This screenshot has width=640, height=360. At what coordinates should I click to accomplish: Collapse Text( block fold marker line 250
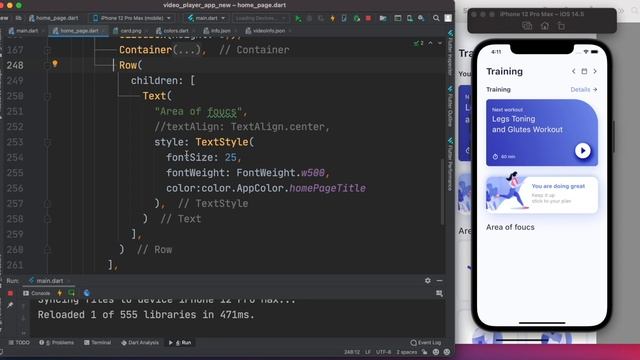tap(47, 96)
